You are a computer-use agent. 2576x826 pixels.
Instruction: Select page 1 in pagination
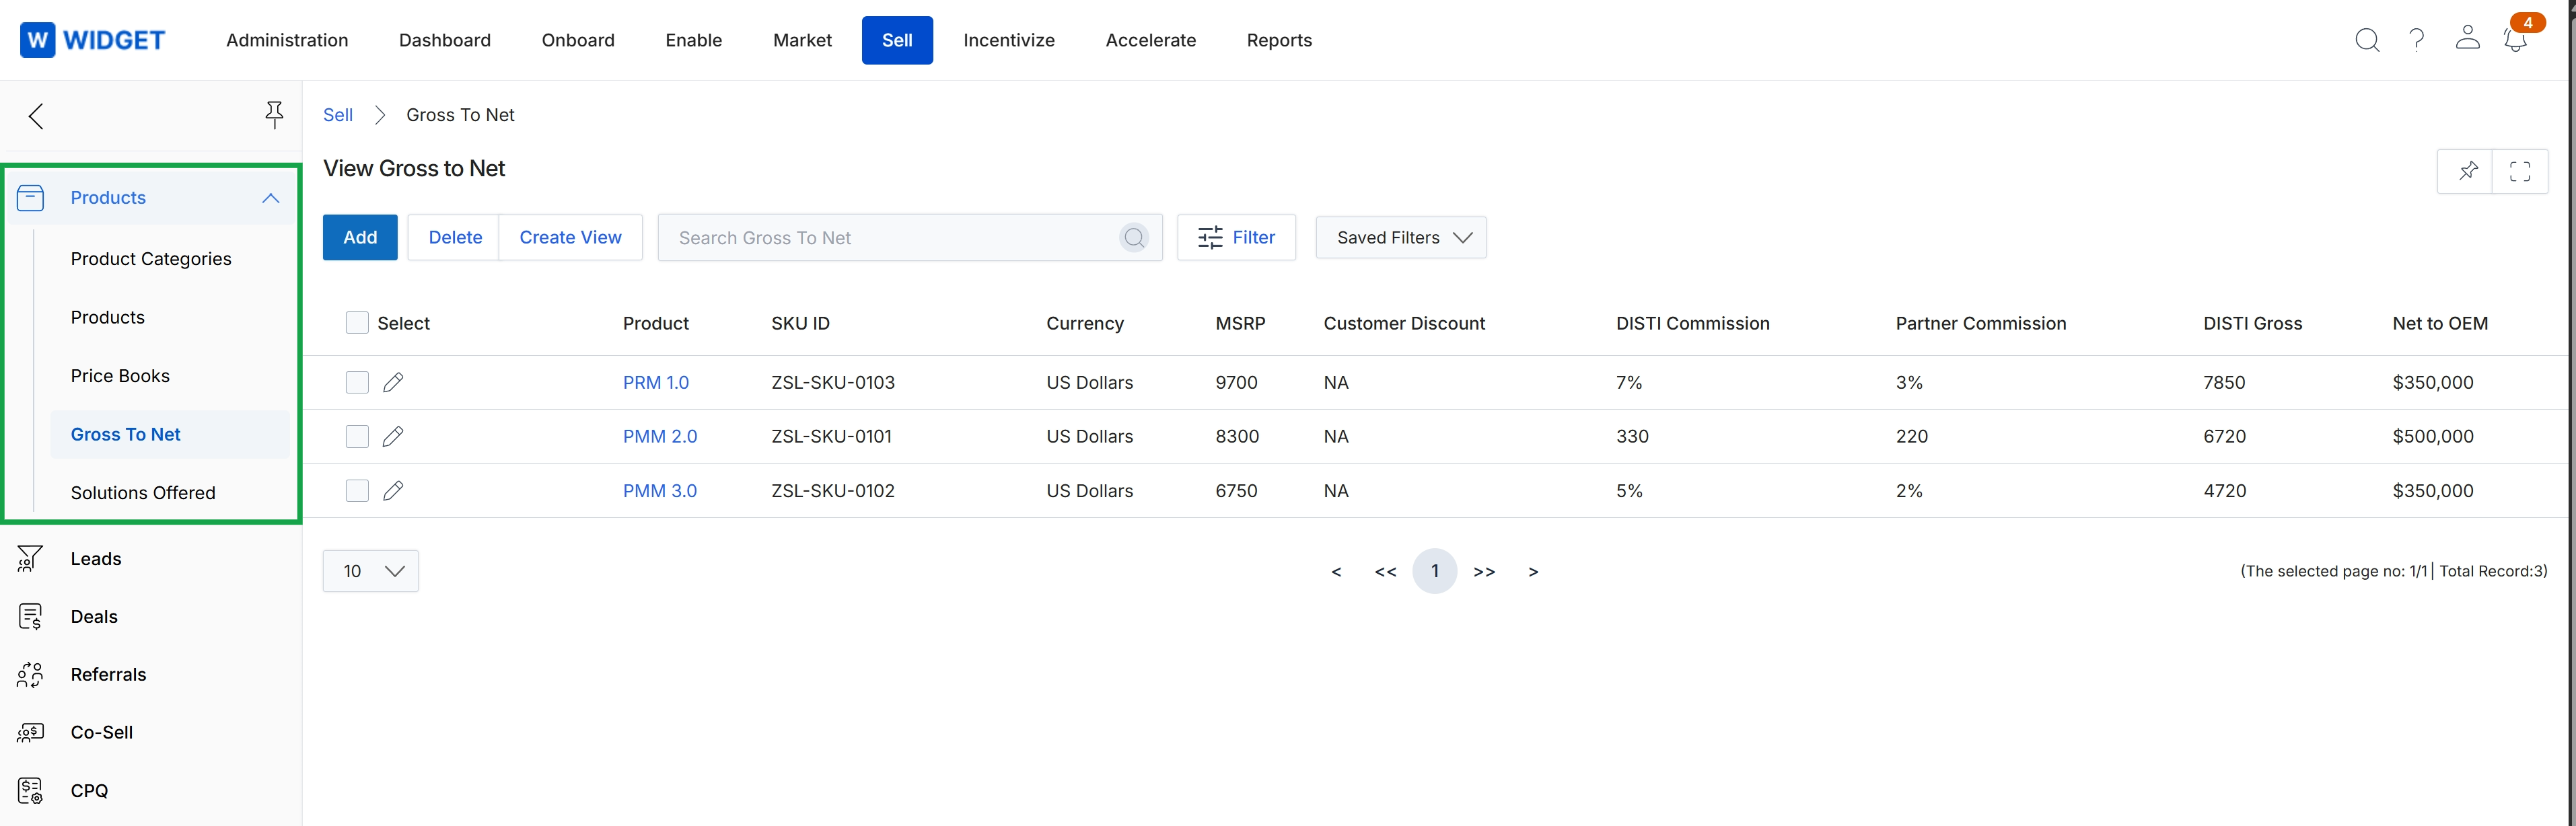[x=1434, y=571]
